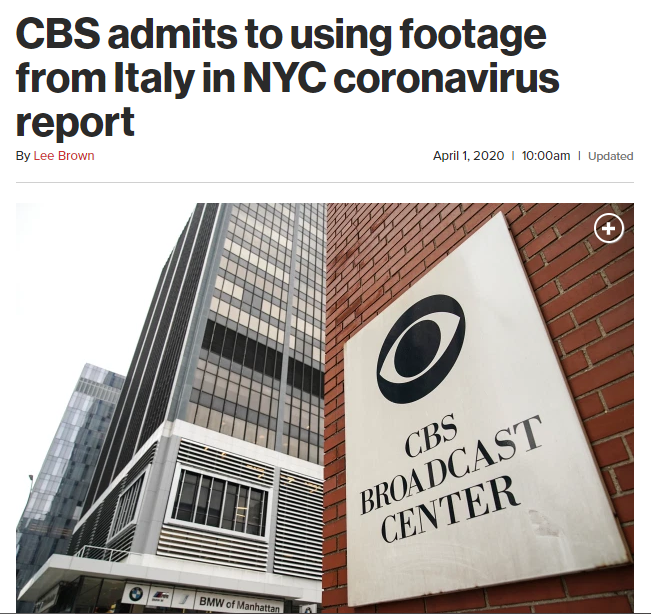
Task: Click the 'coronavirus' word in headline
Action: 446,78
